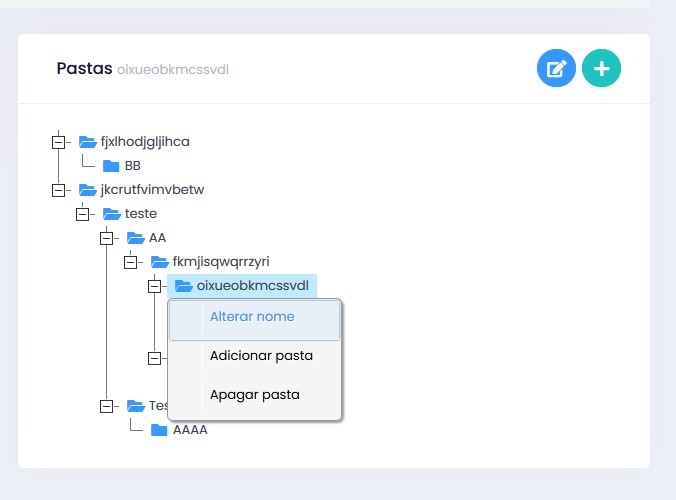The height and width of the screenshot is (500, 676).
Task: Collapse the teste folder node
Action: (x=82, y=214)
